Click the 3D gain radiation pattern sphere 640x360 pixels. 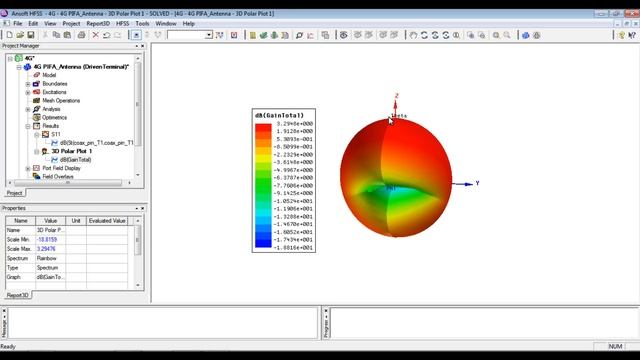click(x=396, y=178)
